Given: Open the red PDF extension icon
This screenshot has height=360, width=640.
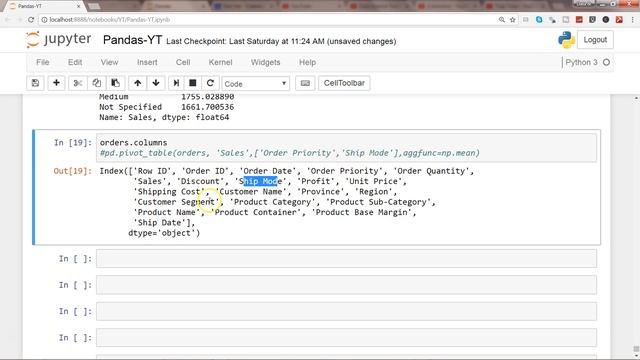Looking at the screenshot, I should [619, 20].
